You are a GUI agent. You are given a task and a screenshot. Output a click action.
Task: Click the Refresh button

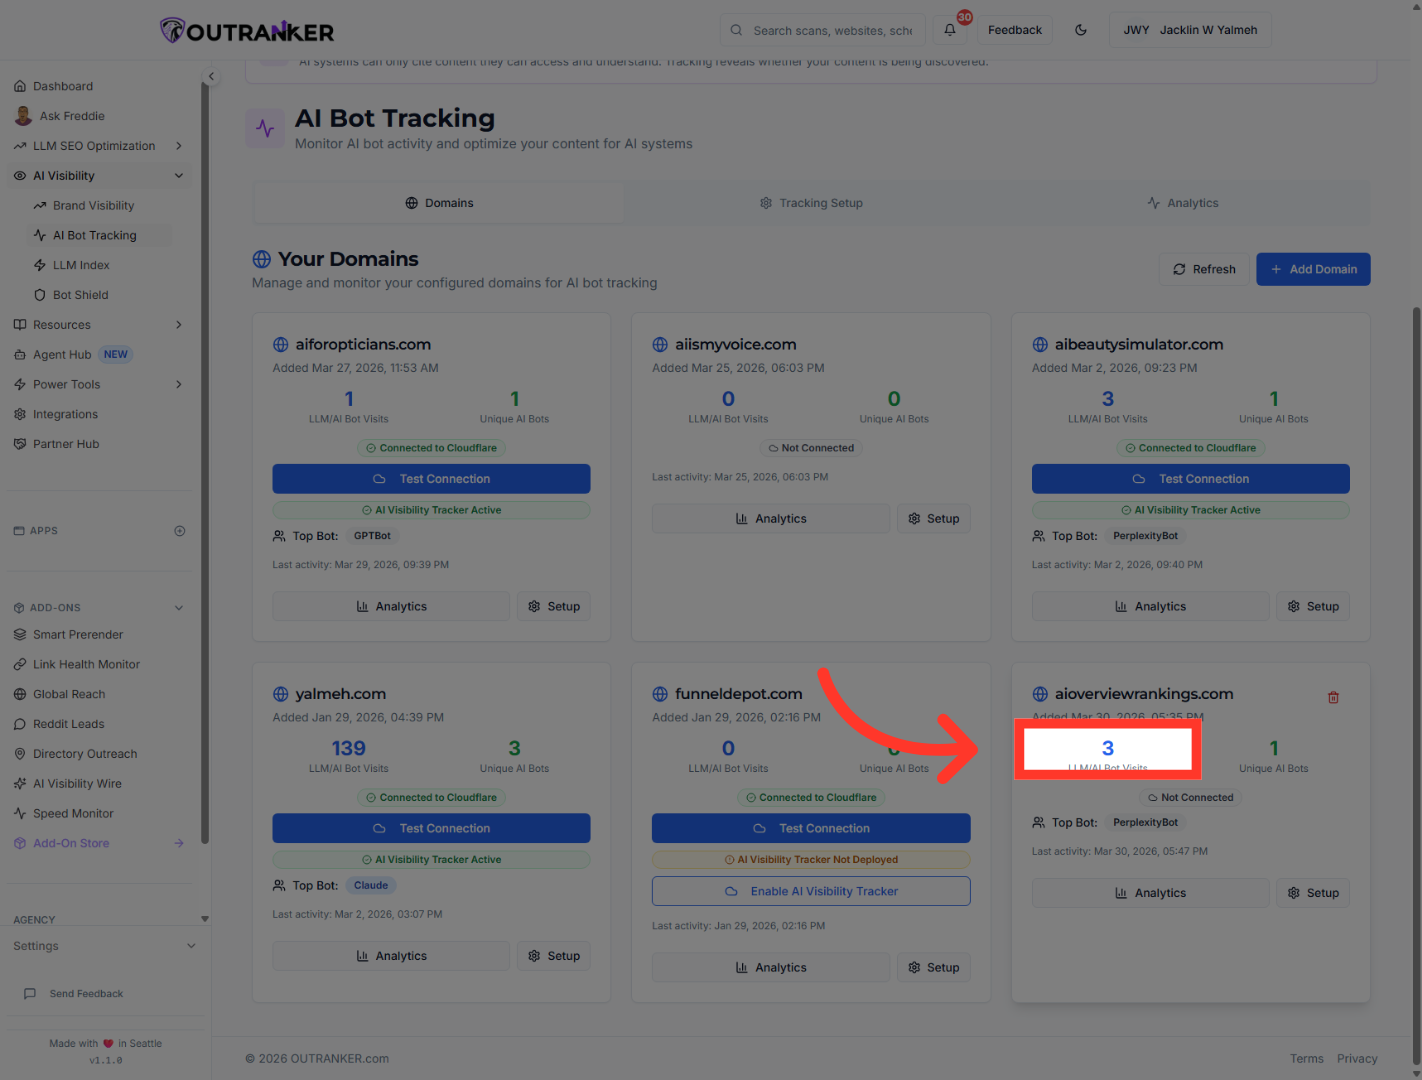click(1204, 270)
